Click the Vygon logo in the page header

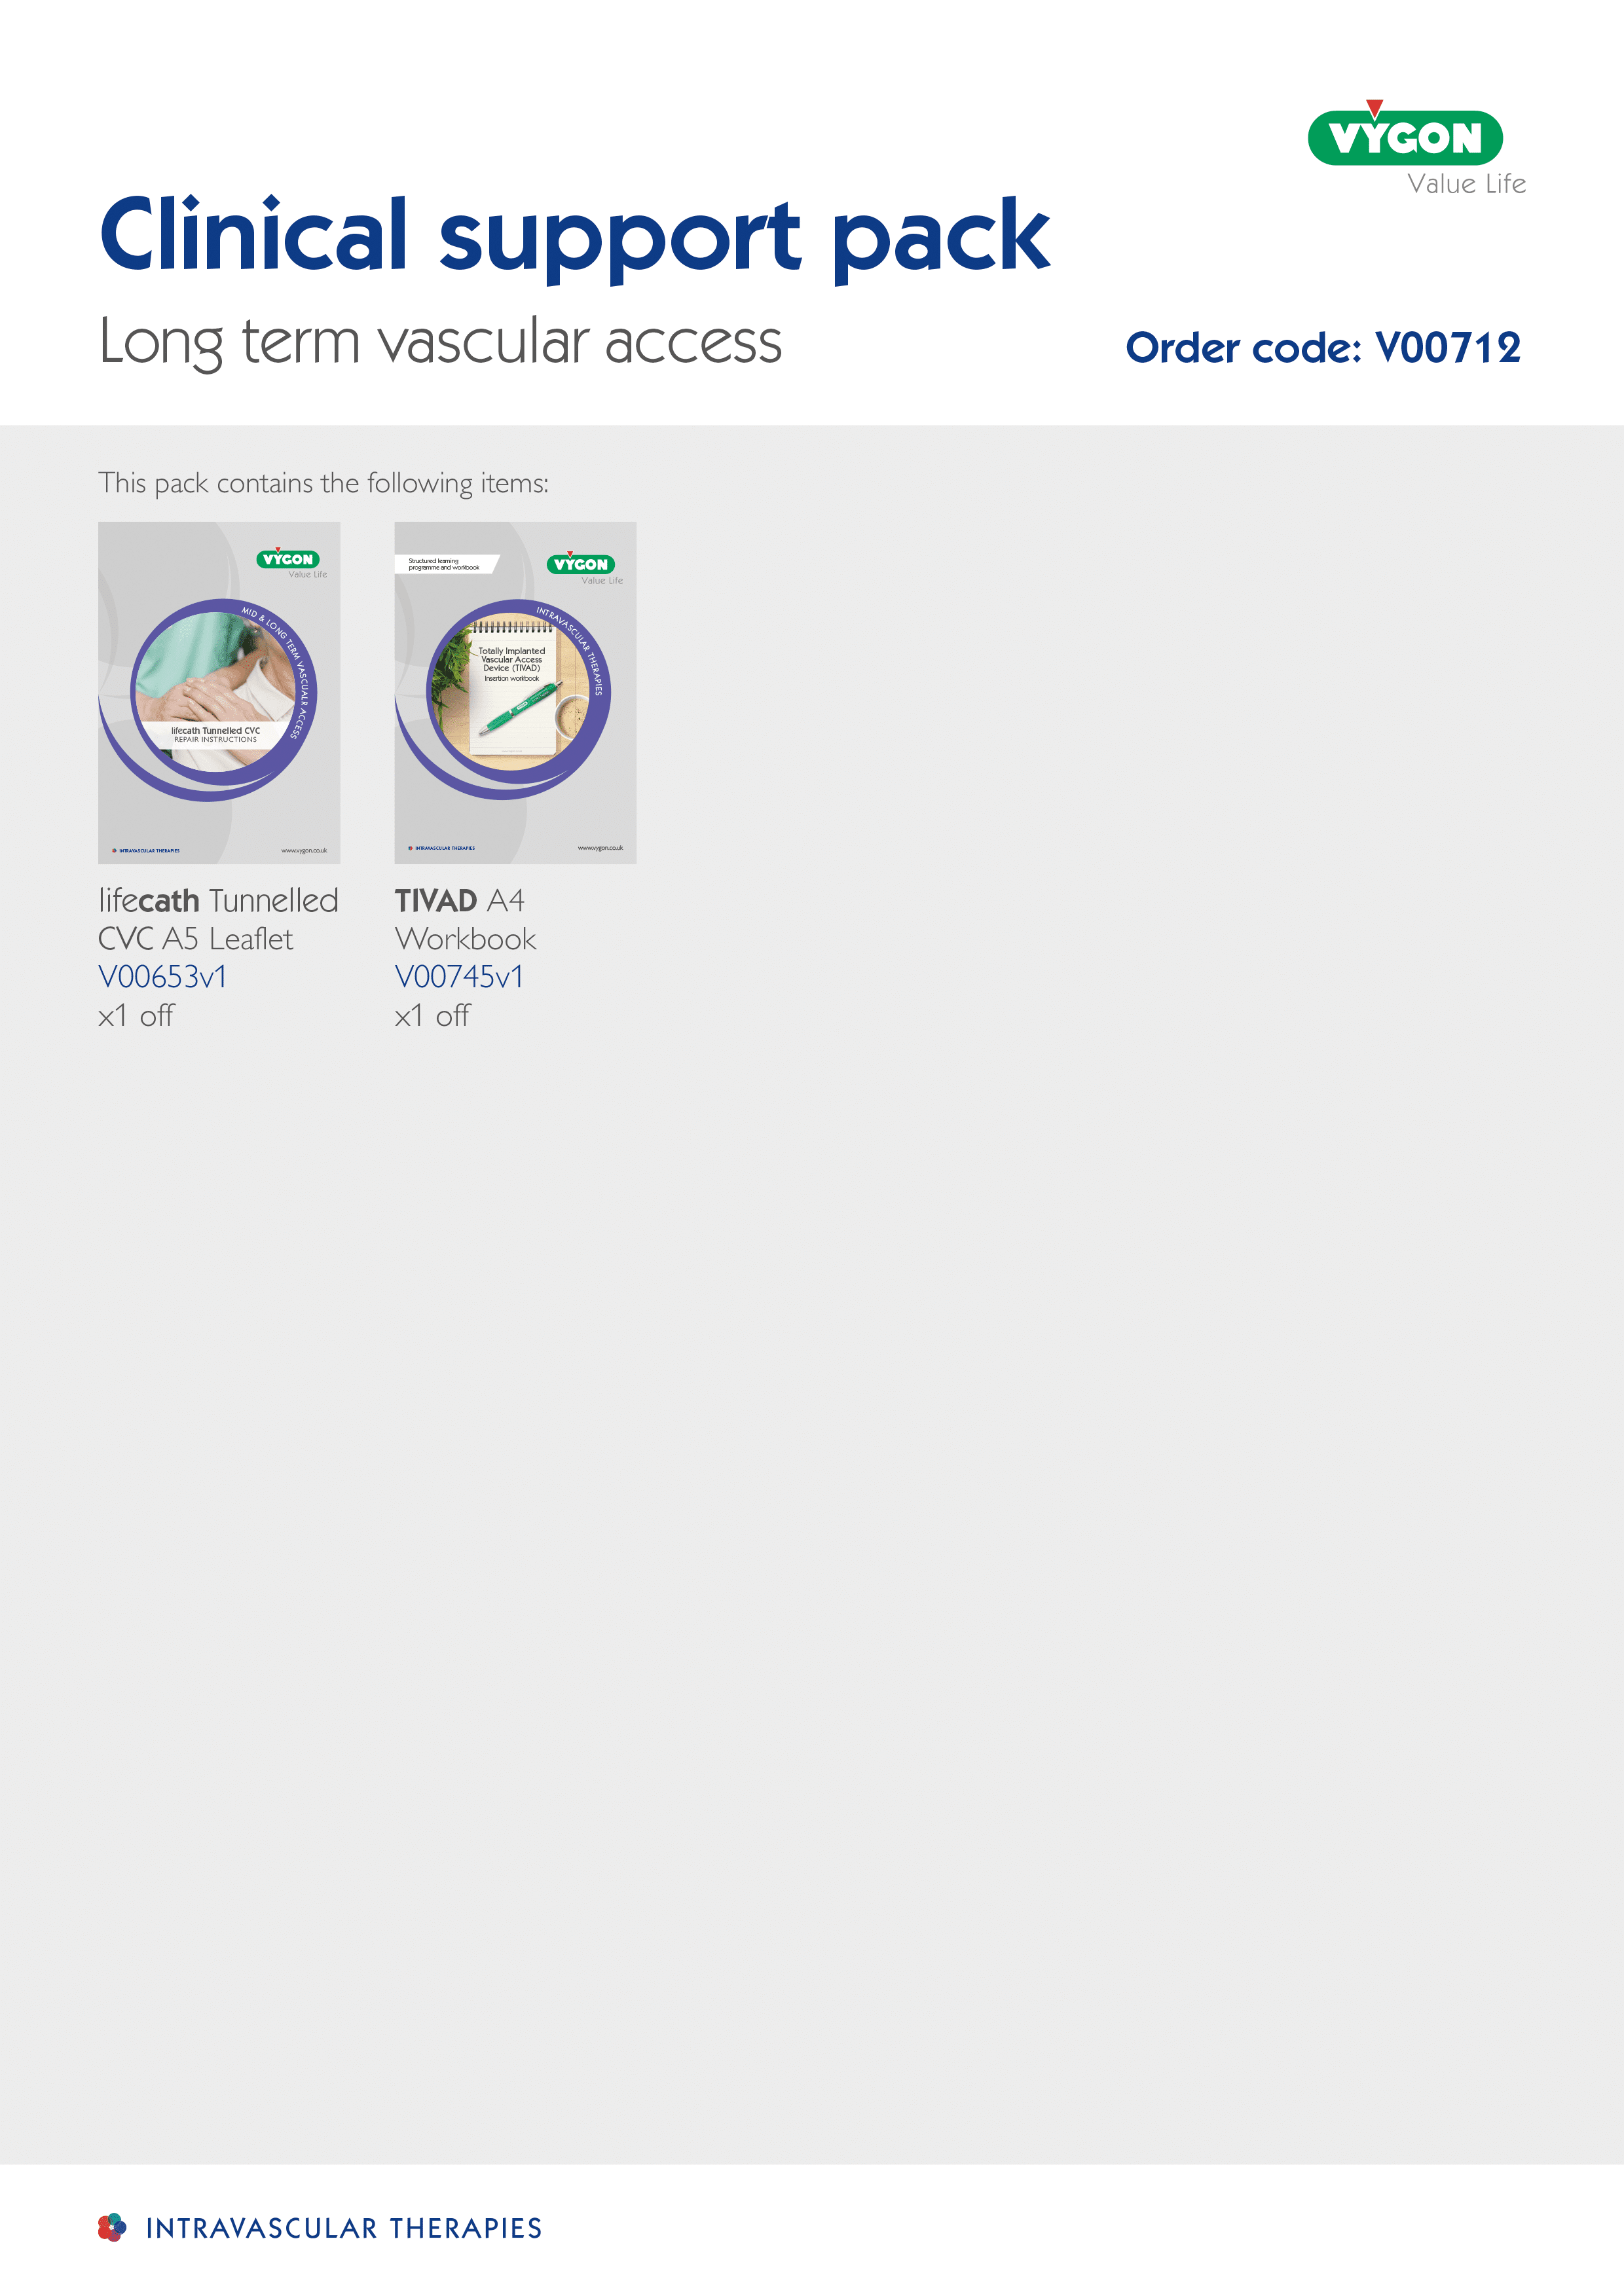[1405, 139]
